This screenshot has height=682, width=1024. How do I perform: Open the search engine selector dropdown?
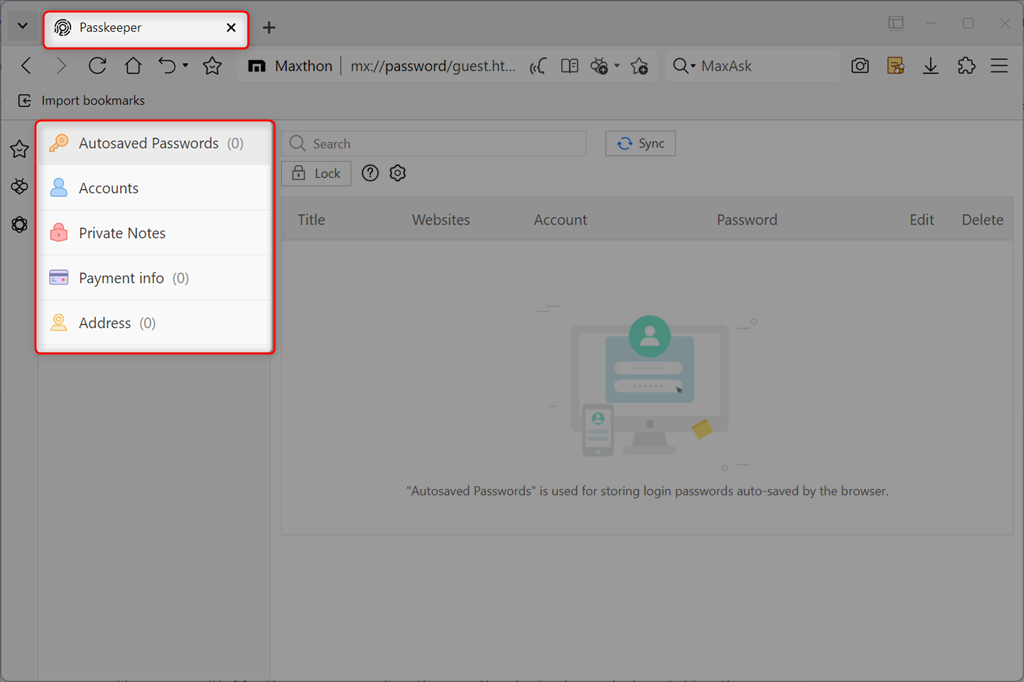[684, 66]
